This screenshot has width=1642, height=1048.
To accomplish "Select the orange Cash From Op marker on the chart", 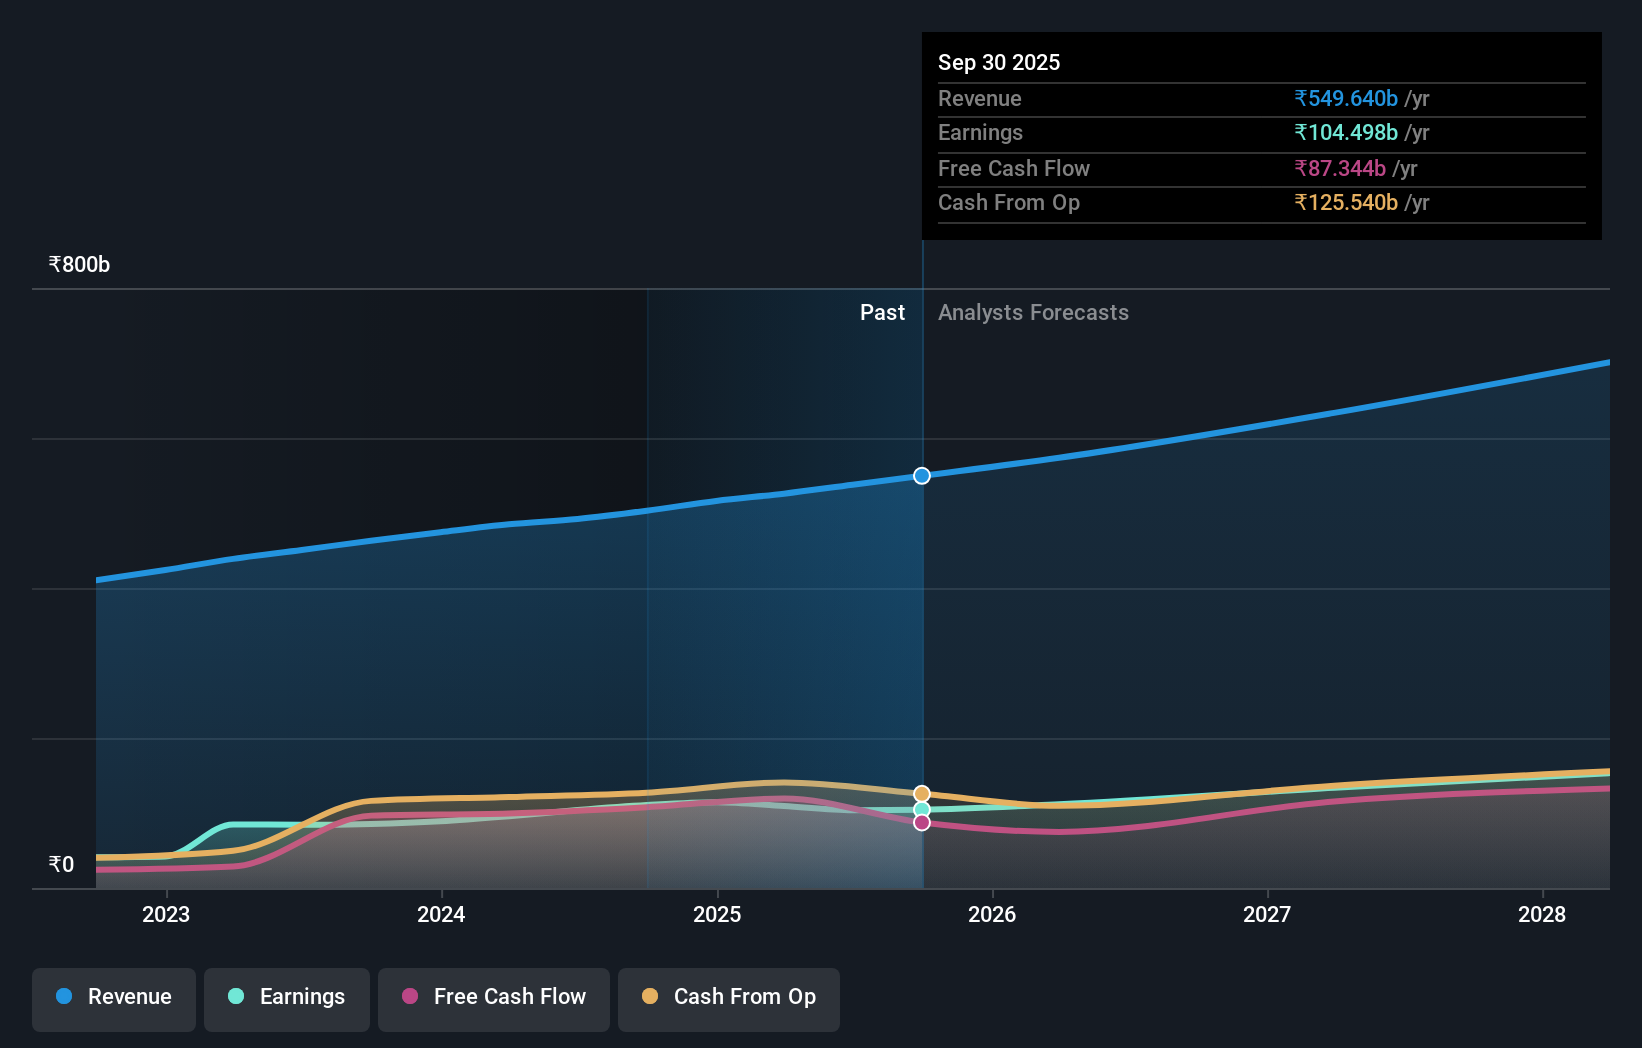I will tap(921, 793).
